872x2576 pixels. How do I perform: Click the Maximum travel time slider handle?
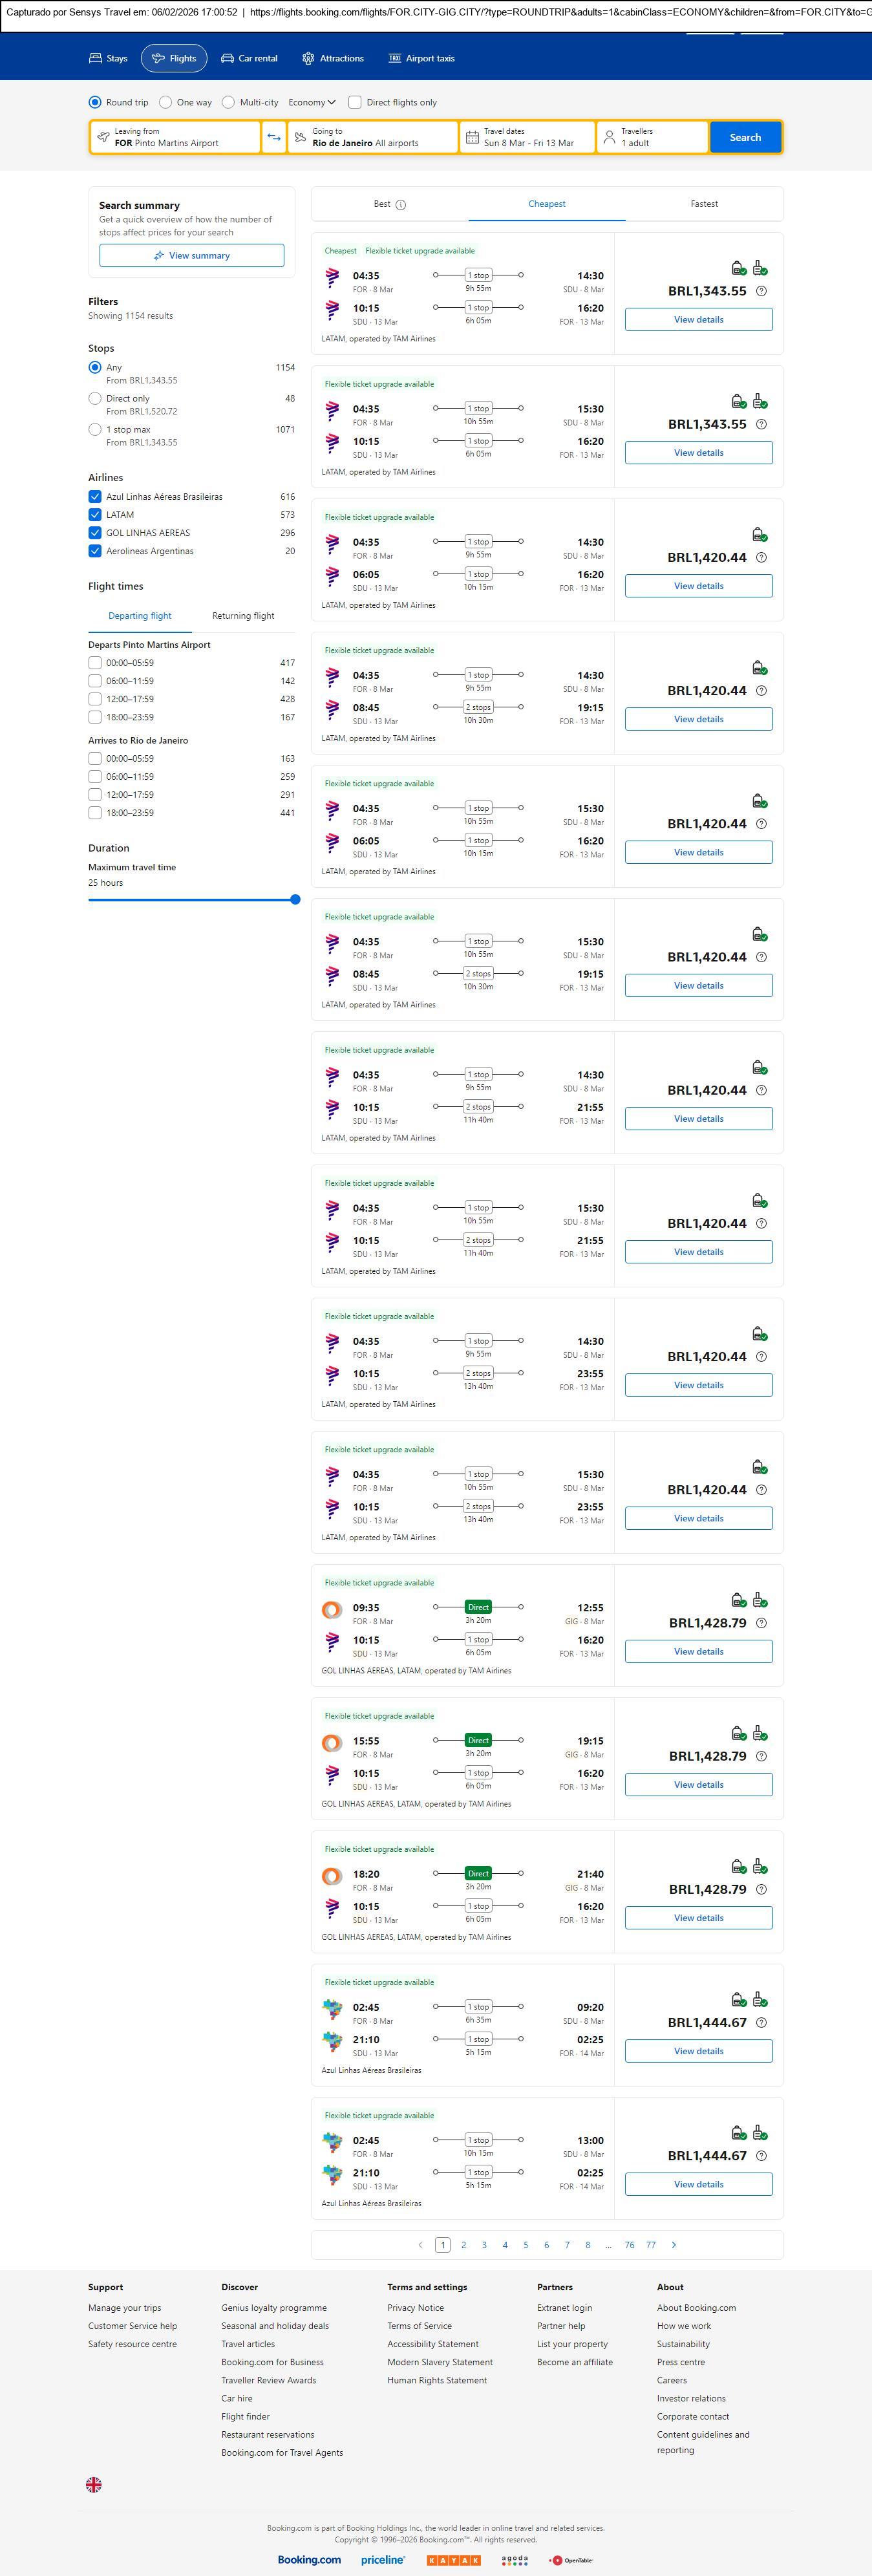(x=295, y=899)
